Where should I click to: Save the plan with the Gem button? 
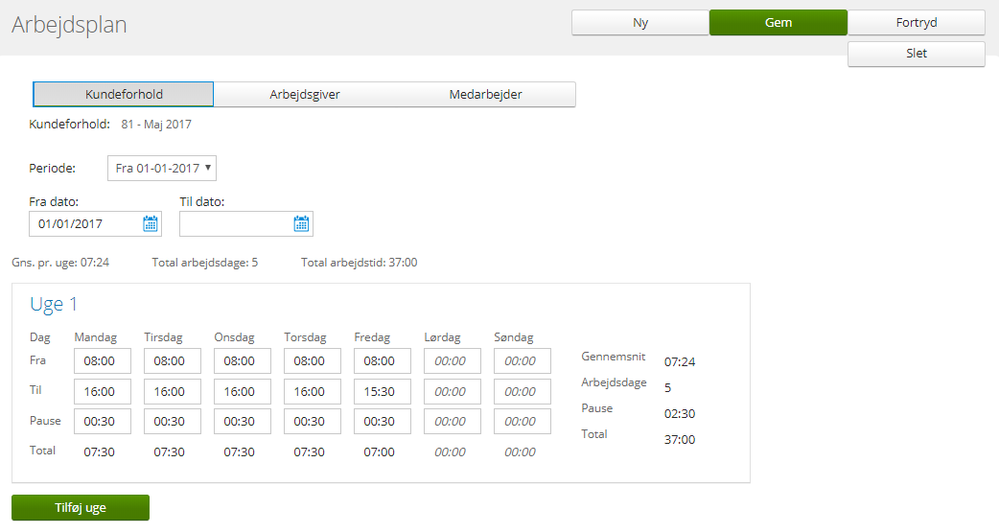tap(779, 22)
